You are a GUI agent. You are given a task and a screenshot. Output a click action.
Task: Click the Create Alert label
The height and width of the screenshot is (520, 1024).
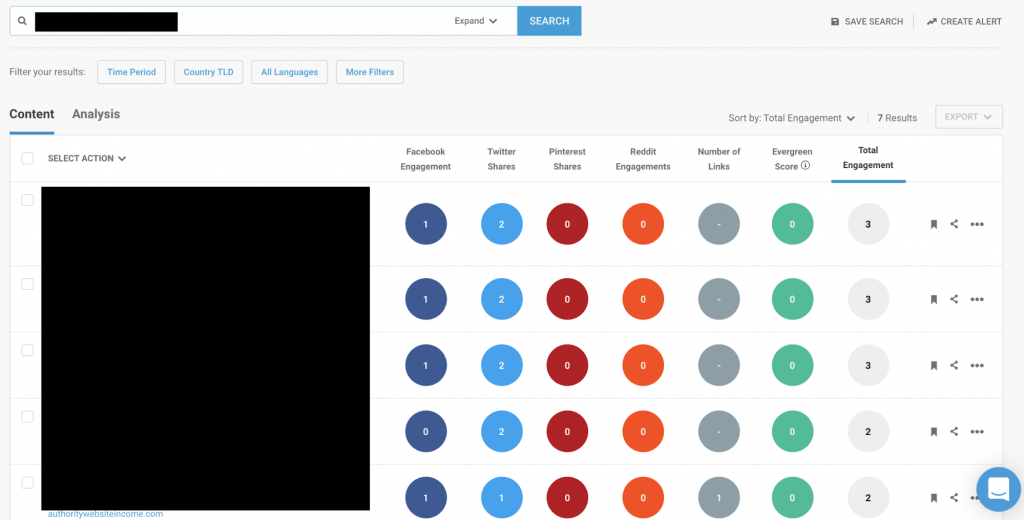coord(971,22)
